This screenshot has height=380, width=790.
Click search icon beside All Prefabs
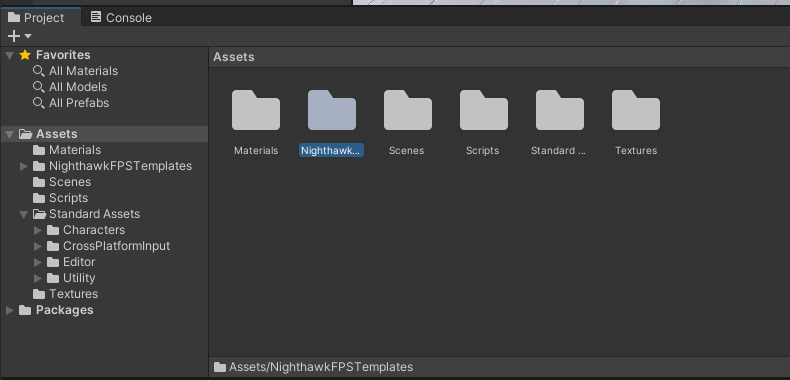tap(39, 103)
